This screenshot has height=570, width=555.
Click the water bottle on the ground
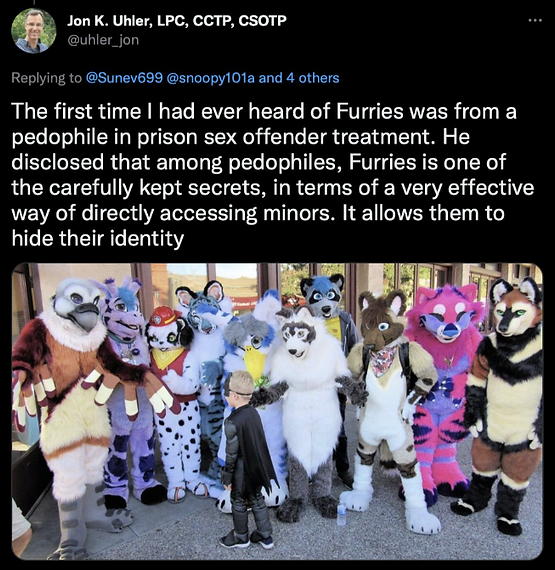point(342,514)
